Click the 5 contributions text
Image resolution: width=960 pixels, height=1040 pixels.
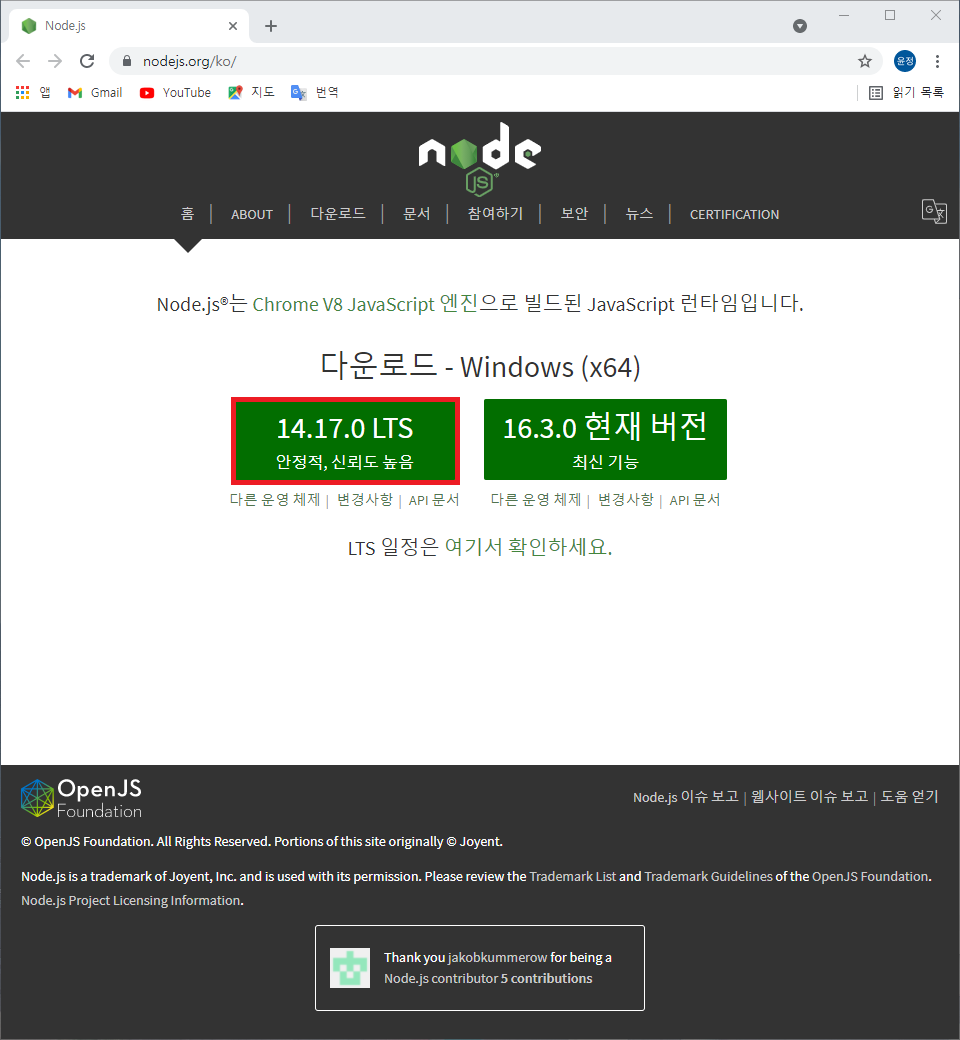click(546, 978)
